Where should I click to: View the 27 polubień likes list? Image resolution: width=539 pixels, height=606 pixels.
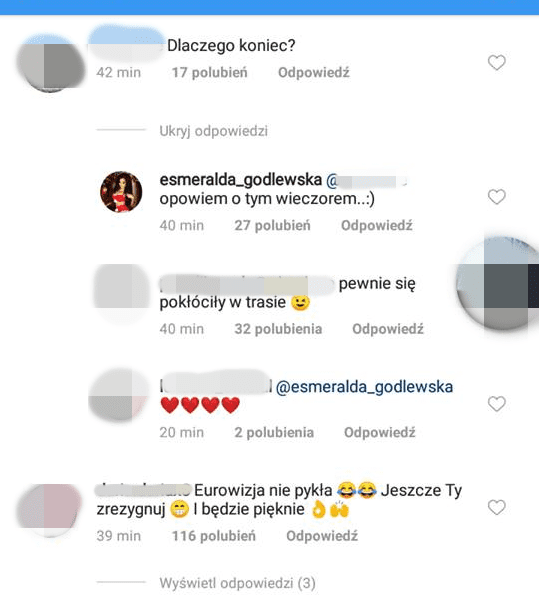click(272, 225)
